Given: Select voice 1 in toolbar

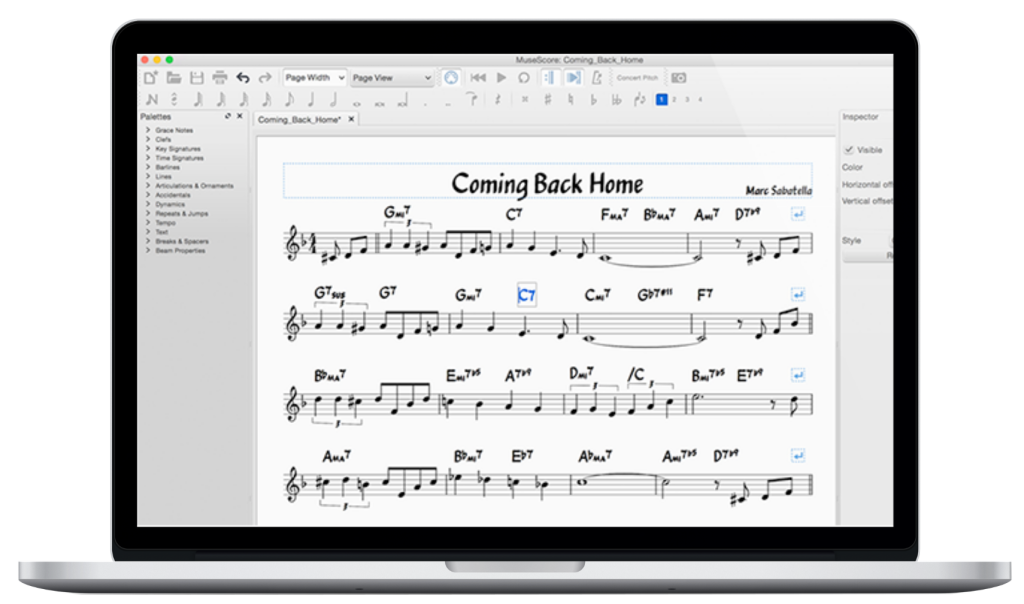Looking at the screenshot, I should (x=661, y=99).
